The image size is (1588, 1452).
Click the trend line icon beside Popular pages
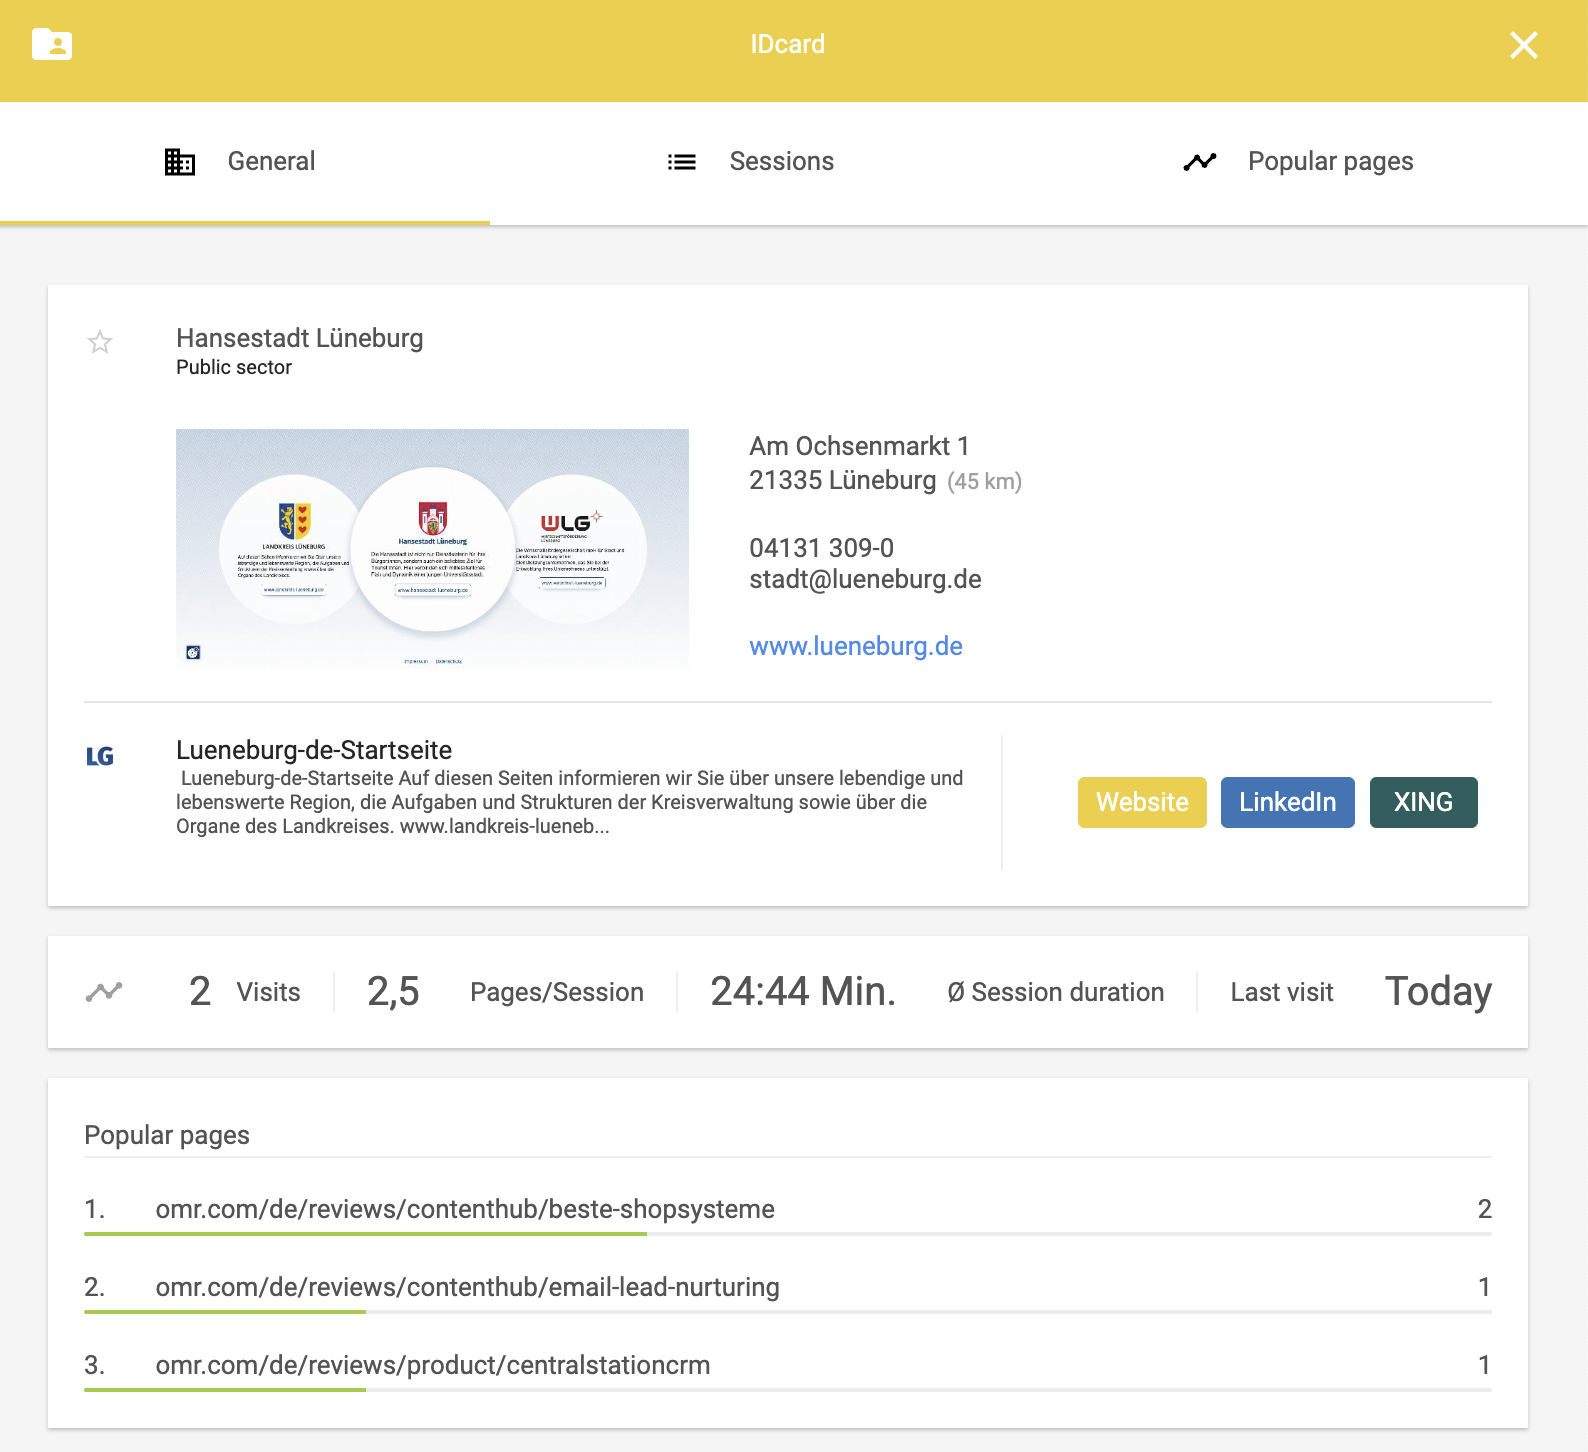(x=1200, y=162)
